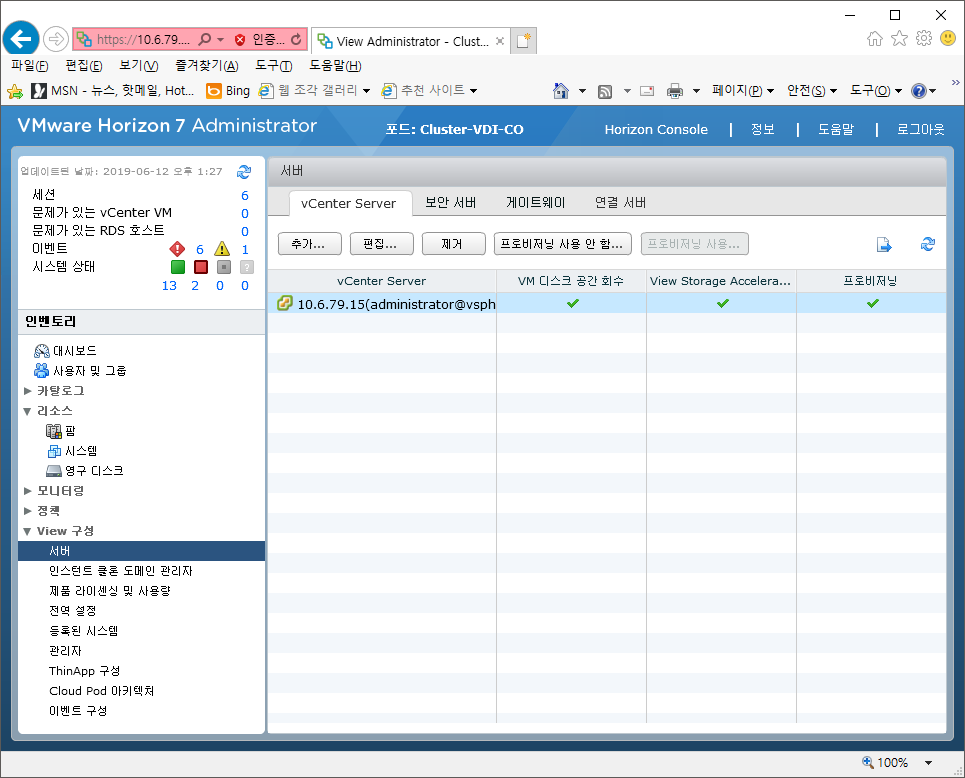Screen dimensions: 965x778
Task: Click the command bar Home icon
Action: coord(561,91)
